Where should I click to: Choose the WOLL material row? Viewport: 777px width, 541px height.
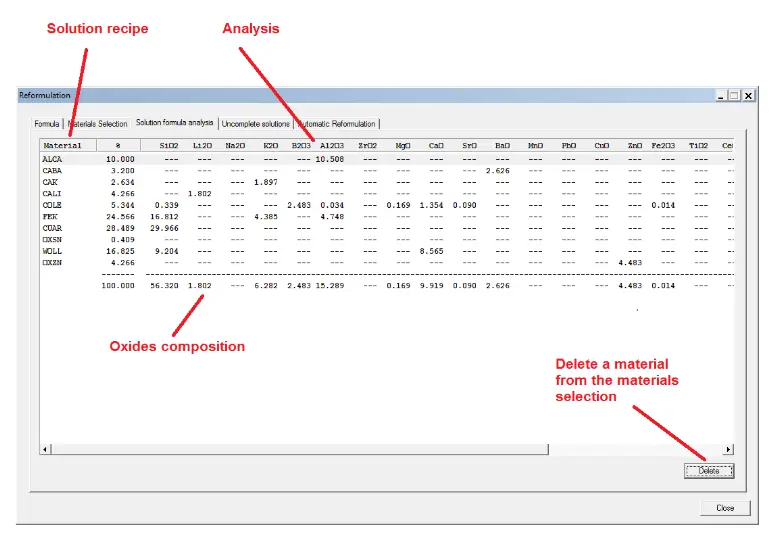pyautogui.click(x=52, y=251)
